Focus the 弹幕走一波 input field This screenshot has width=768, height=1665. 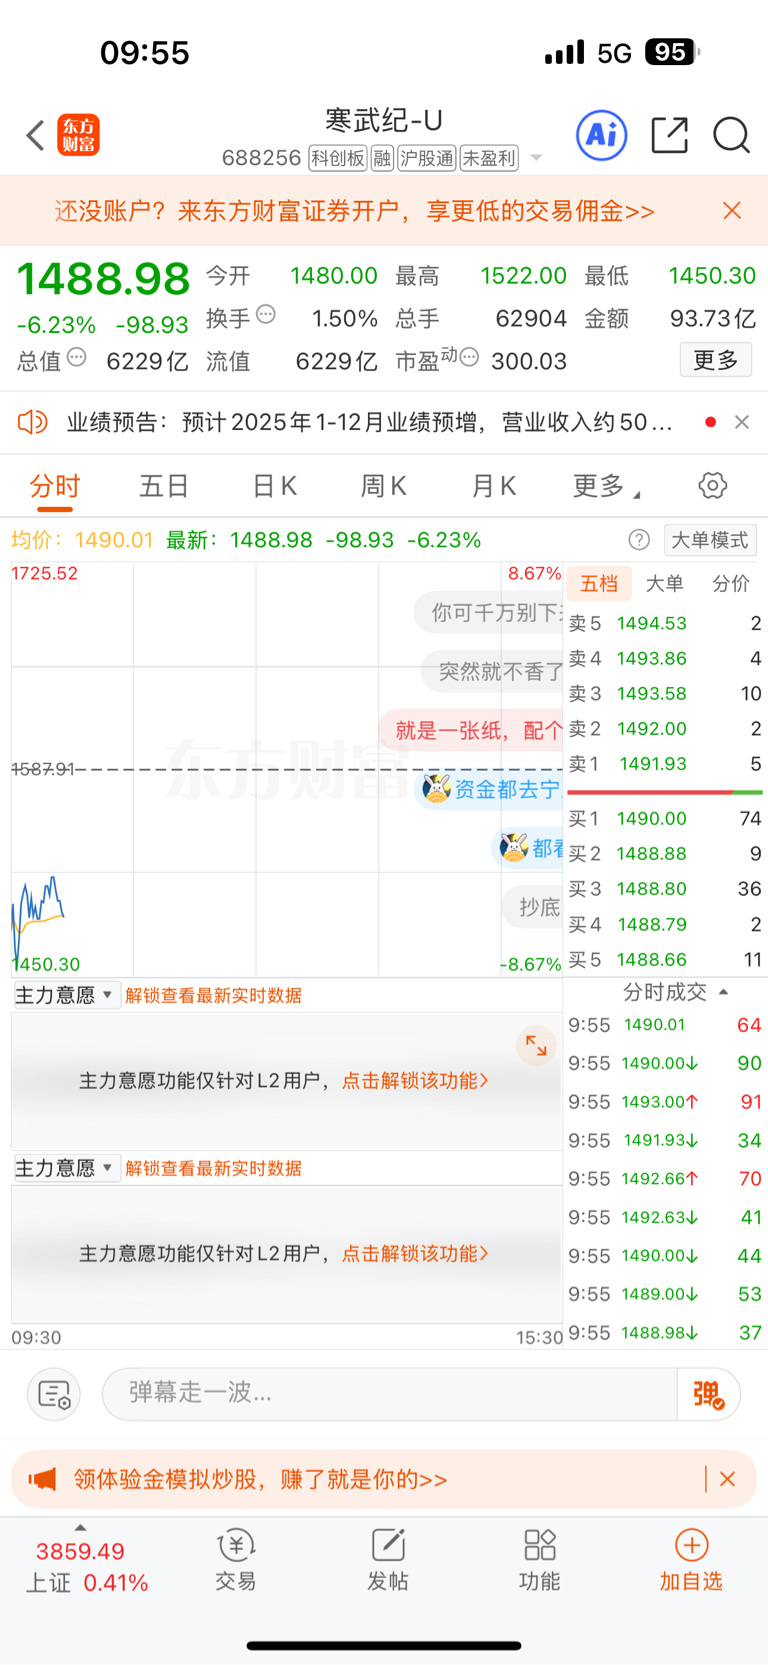click(x=390, y=1393)
